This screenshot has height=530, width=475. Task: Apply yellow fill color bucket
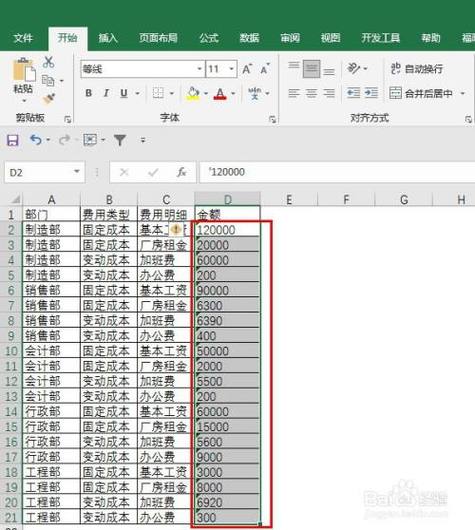[x=193, y=94]
